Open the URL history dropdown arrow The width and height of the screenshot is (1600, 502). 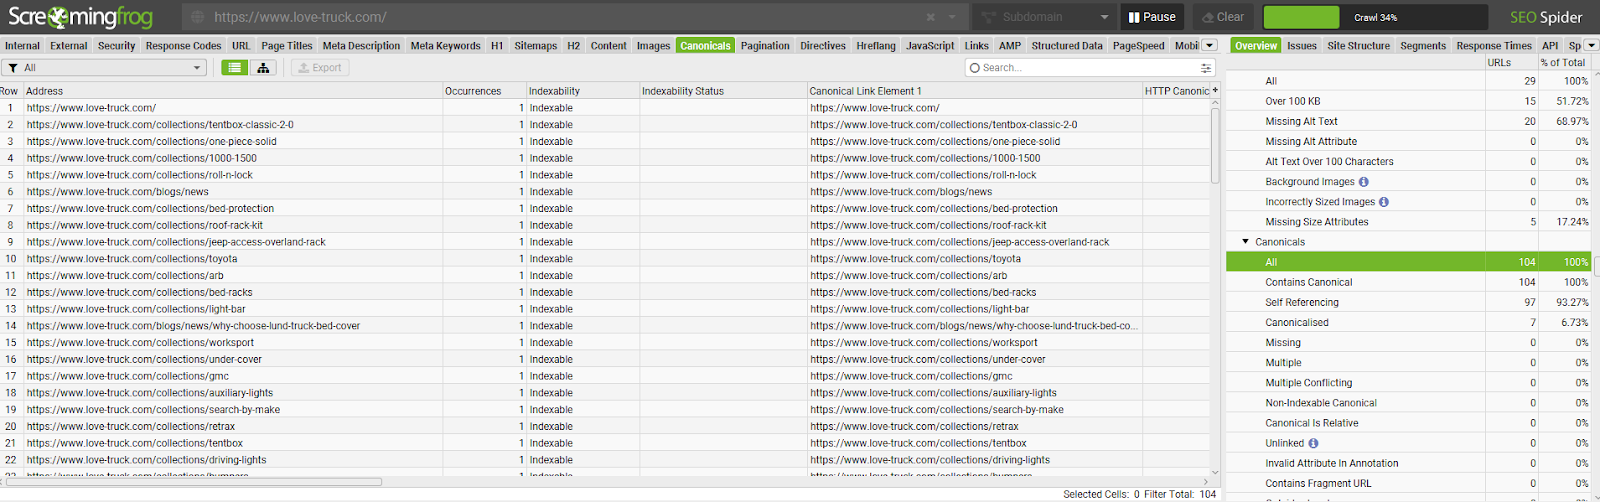click(x=953, y=17)
